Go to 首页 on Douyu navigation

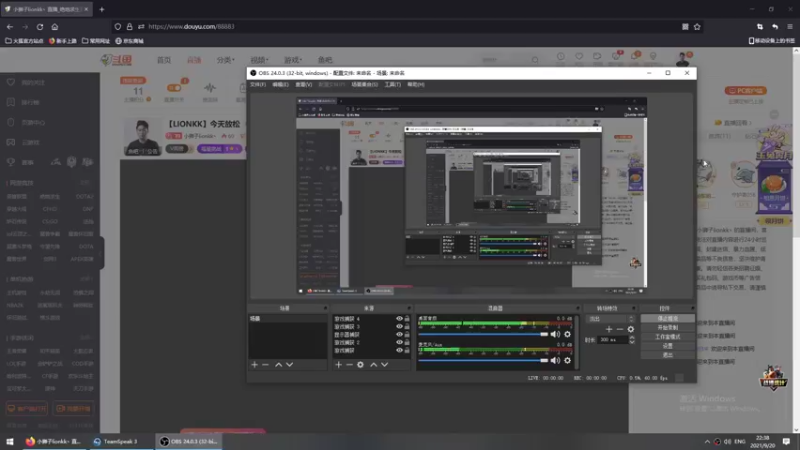[164, 60]
